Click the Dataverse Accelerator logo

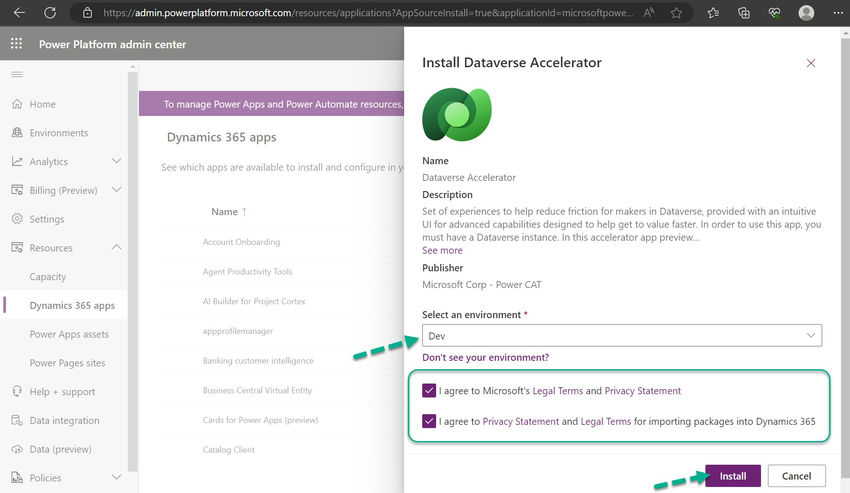[x=457, y=114]
